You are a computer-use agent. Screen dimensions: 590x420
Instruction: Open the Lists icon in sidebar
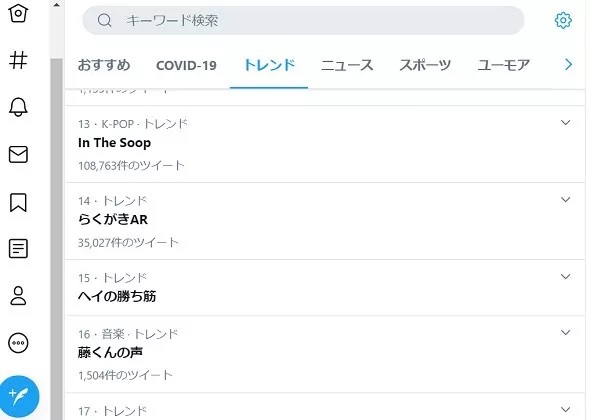tap(18, 249)
